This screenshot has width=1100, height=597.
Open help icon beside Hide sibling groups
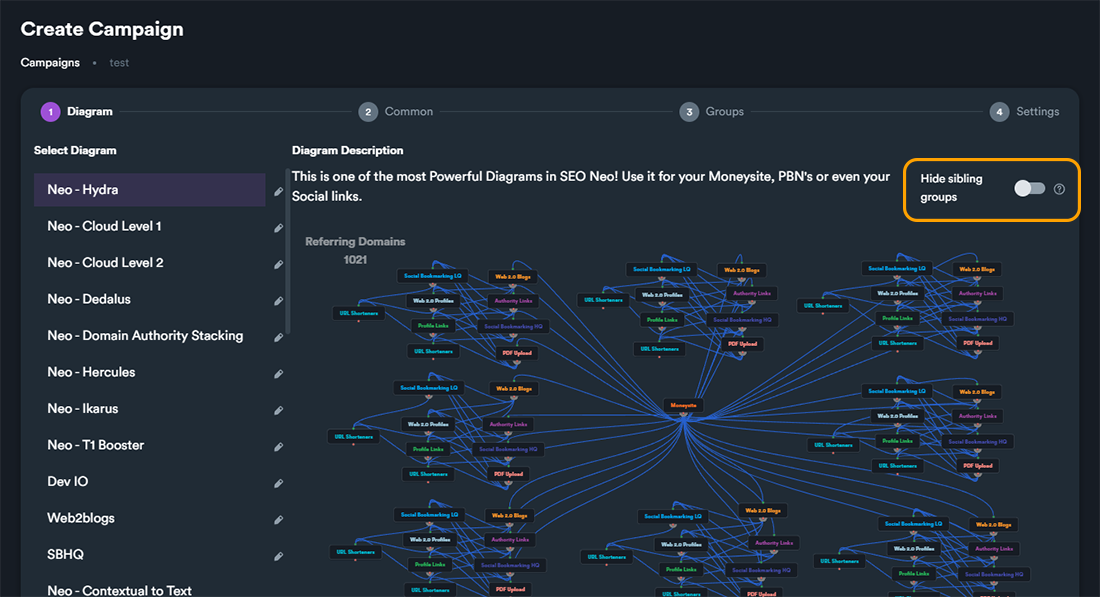(x=1059, y=189)
